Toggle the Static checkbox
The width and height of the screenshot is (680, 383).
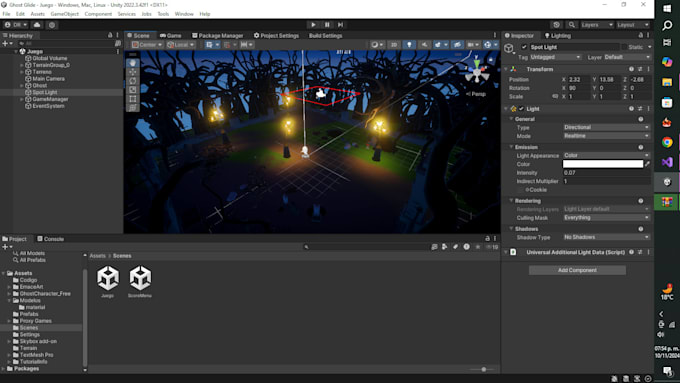[624, 47]
